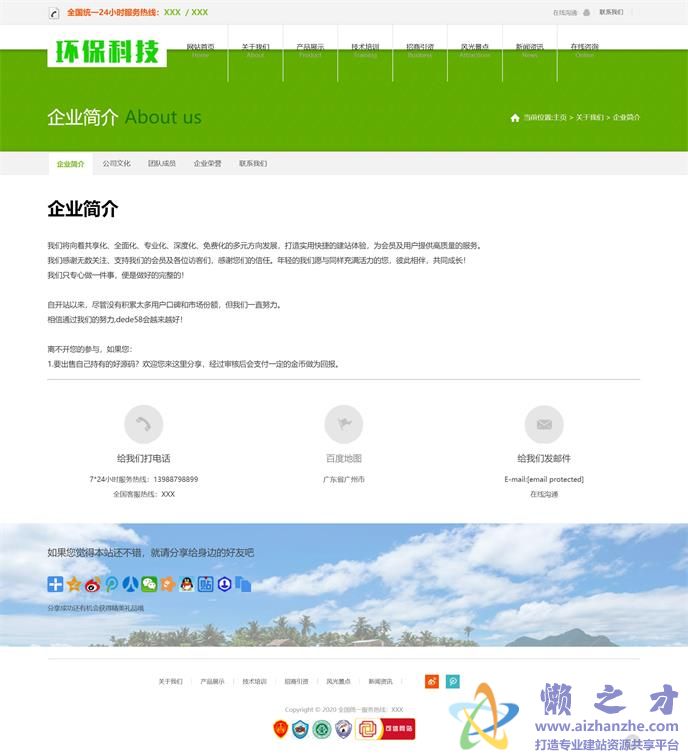Share to Renren with the blue 人 icon
688x755 pixels.
tap(130, 584)
